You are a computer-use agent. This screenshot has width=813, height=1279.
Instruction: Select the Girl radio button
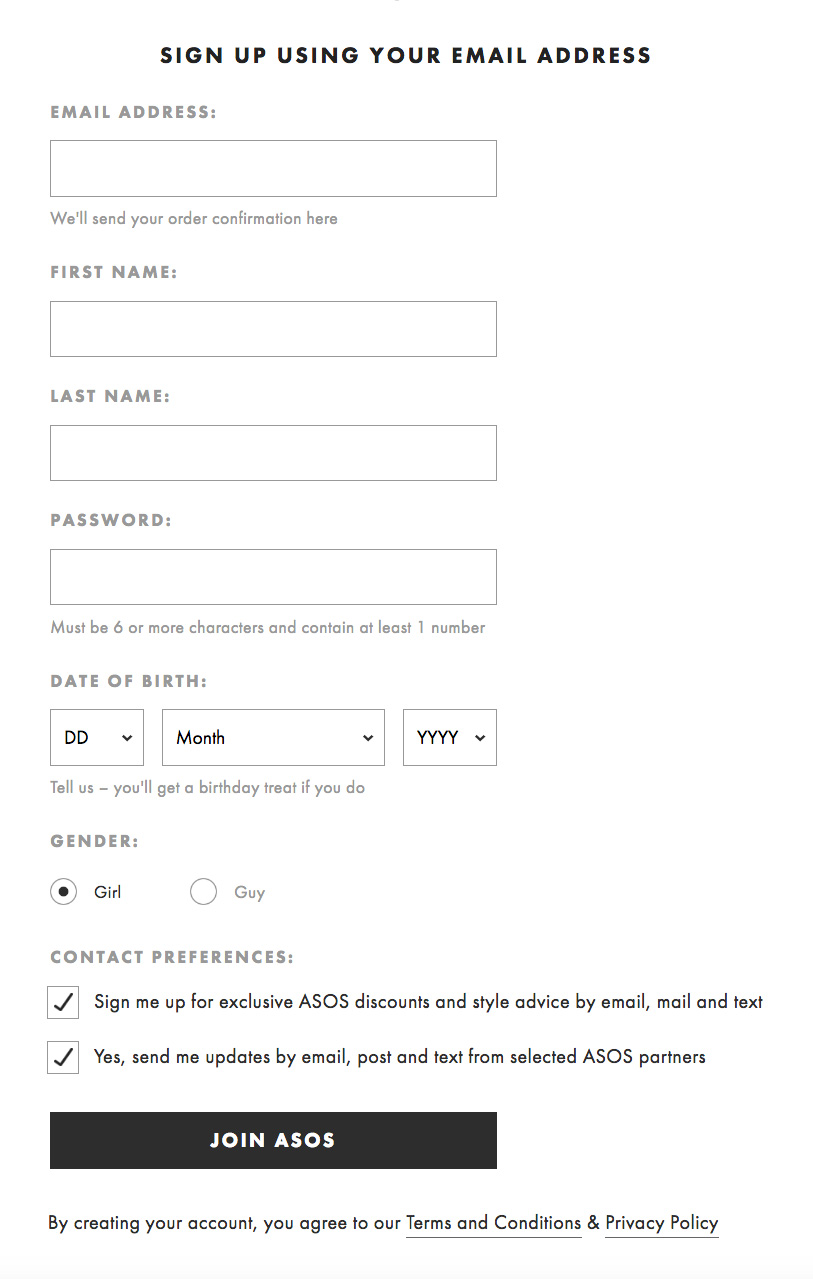click(64, 892)
